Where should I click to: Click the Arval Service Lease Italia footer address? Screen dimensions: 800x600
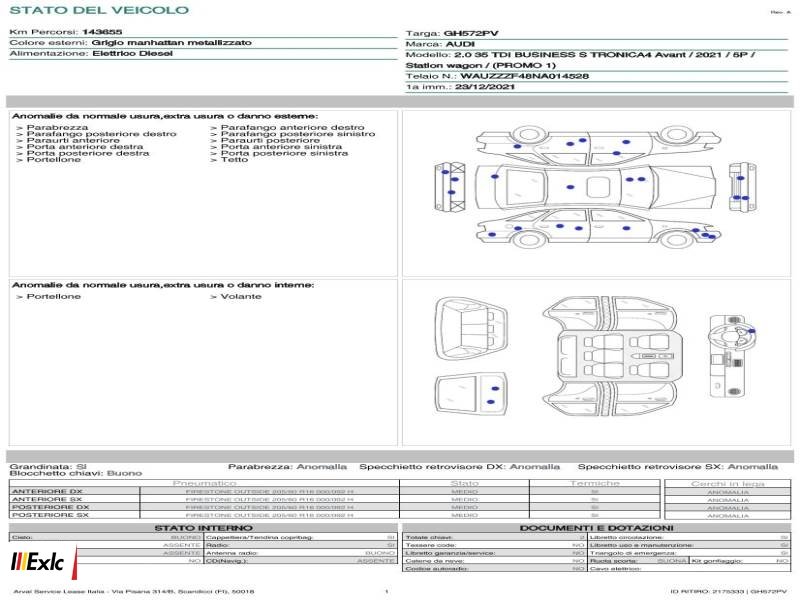134,592
